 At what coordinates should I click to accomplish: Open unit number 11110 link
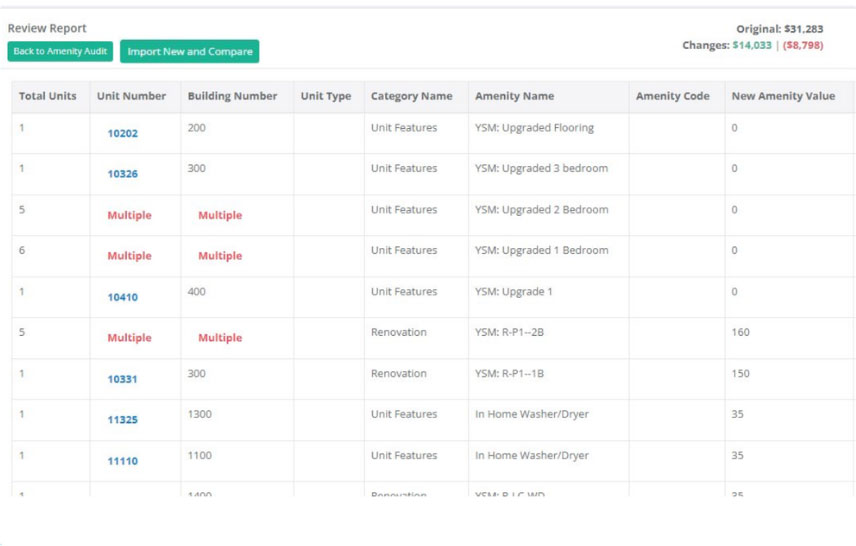pos(122,461)
